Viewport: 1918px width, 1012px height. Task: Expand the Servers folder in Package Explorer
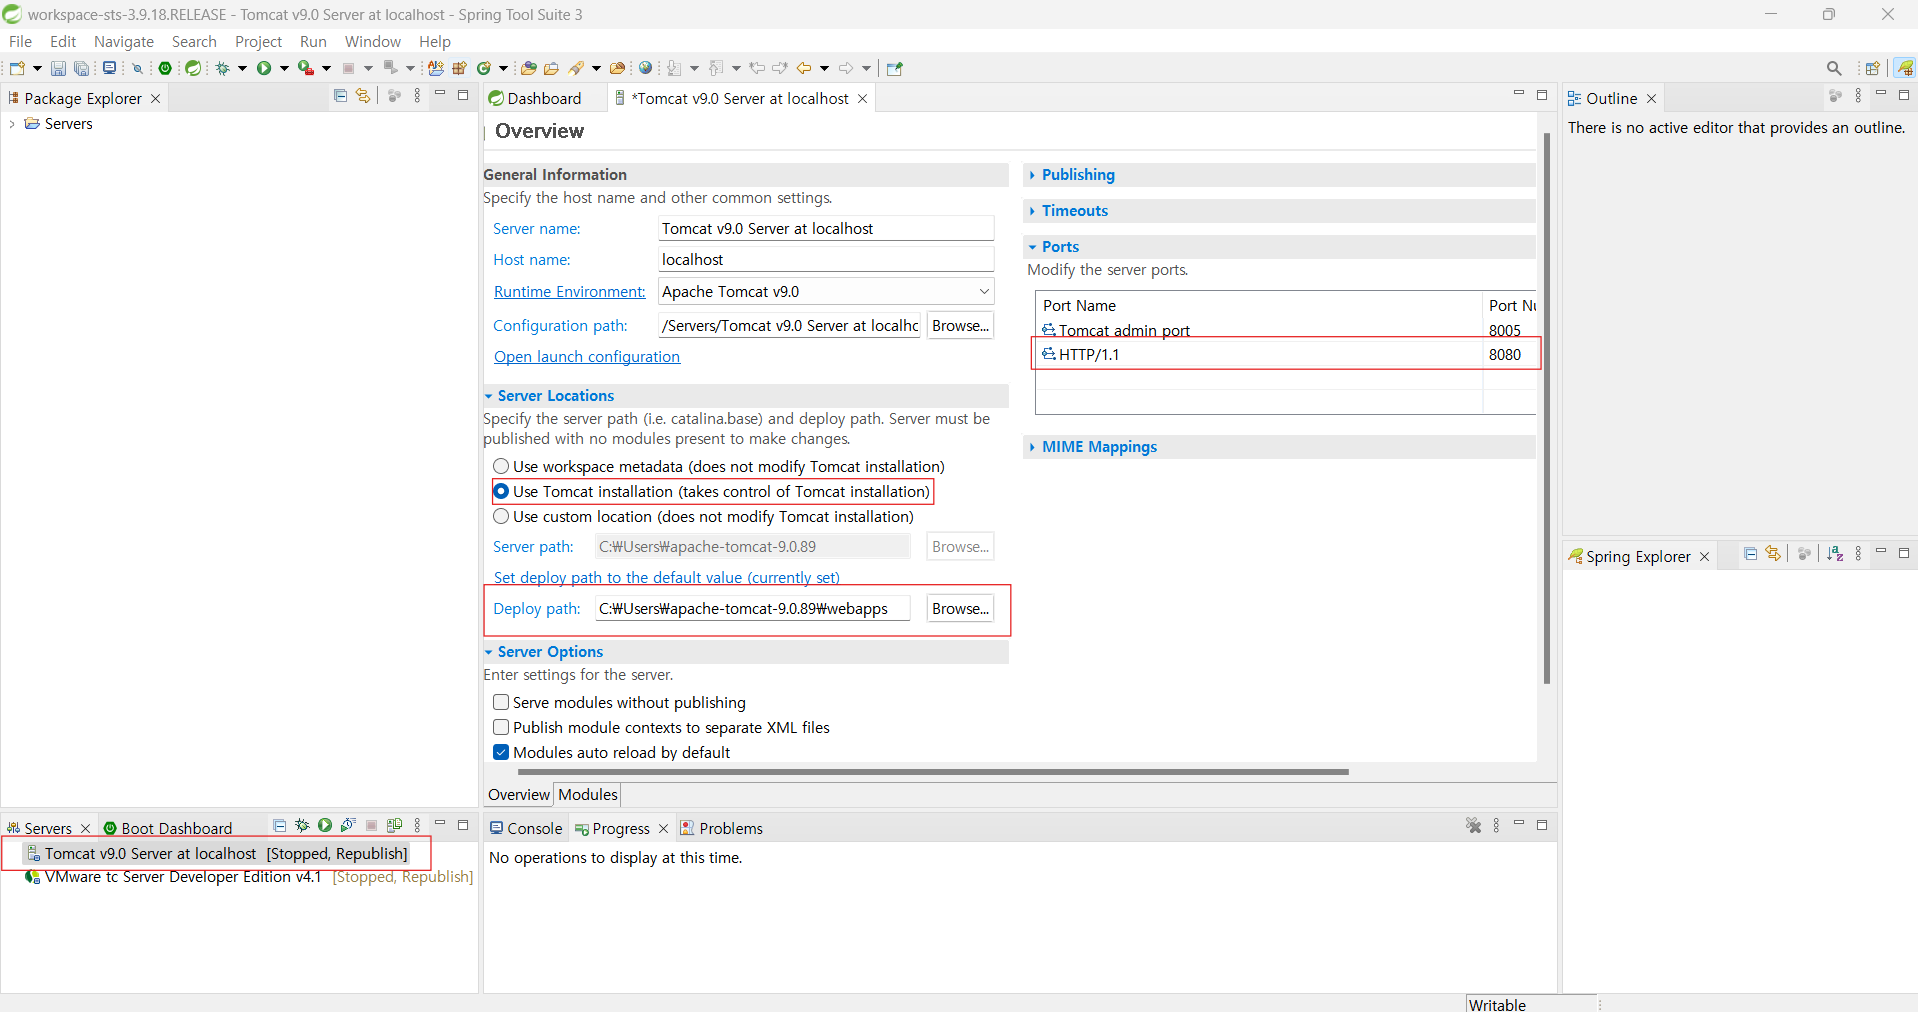point(12,124)
